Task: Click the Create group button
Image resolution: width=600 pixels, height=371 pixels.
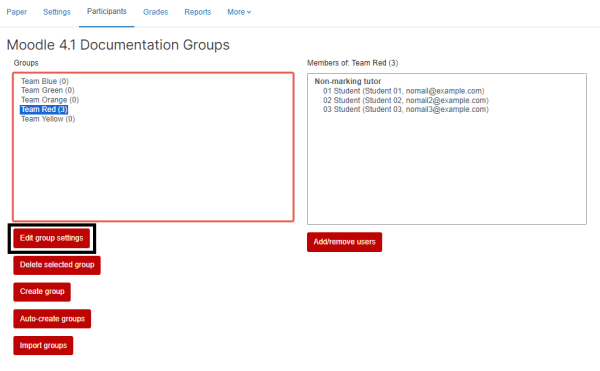Action: point(42,292)
